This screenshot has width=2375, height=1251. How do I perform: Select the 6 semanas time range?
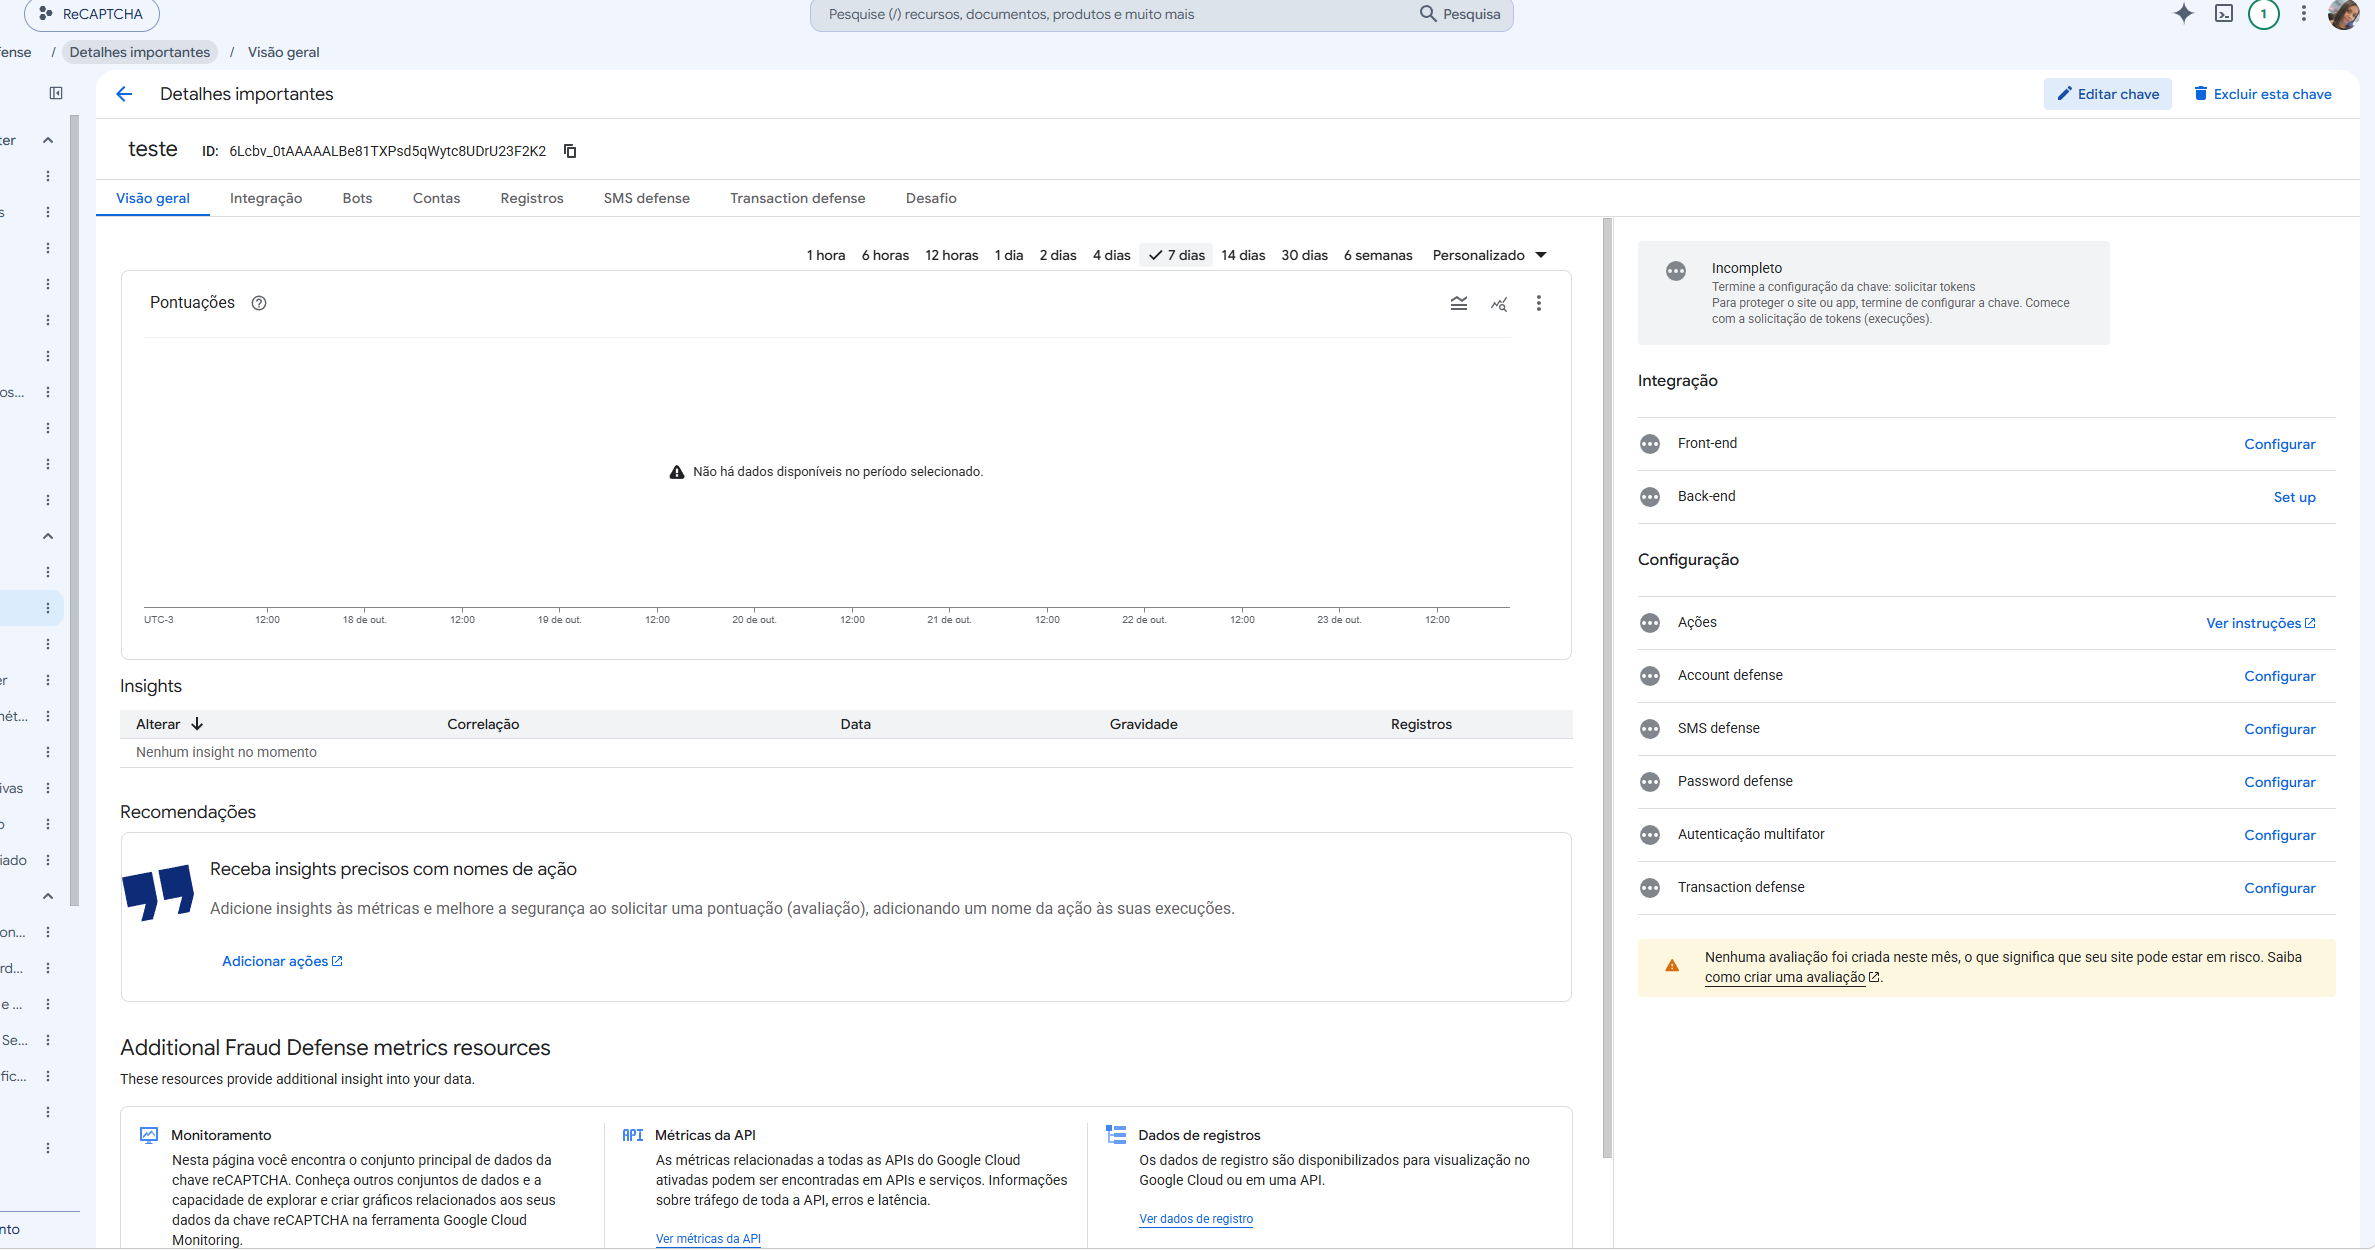coord(1378,255)
